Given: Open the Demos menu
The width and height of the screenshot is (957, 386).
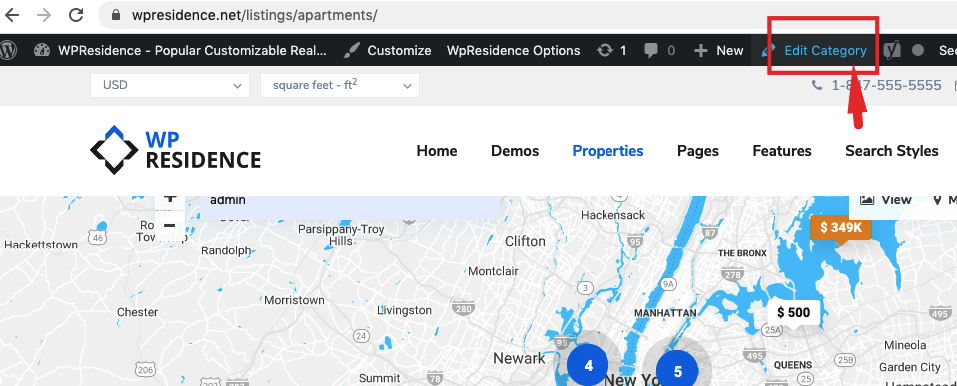Looking at the screenshot, I should pyautogui.click(x=515, y=151).
